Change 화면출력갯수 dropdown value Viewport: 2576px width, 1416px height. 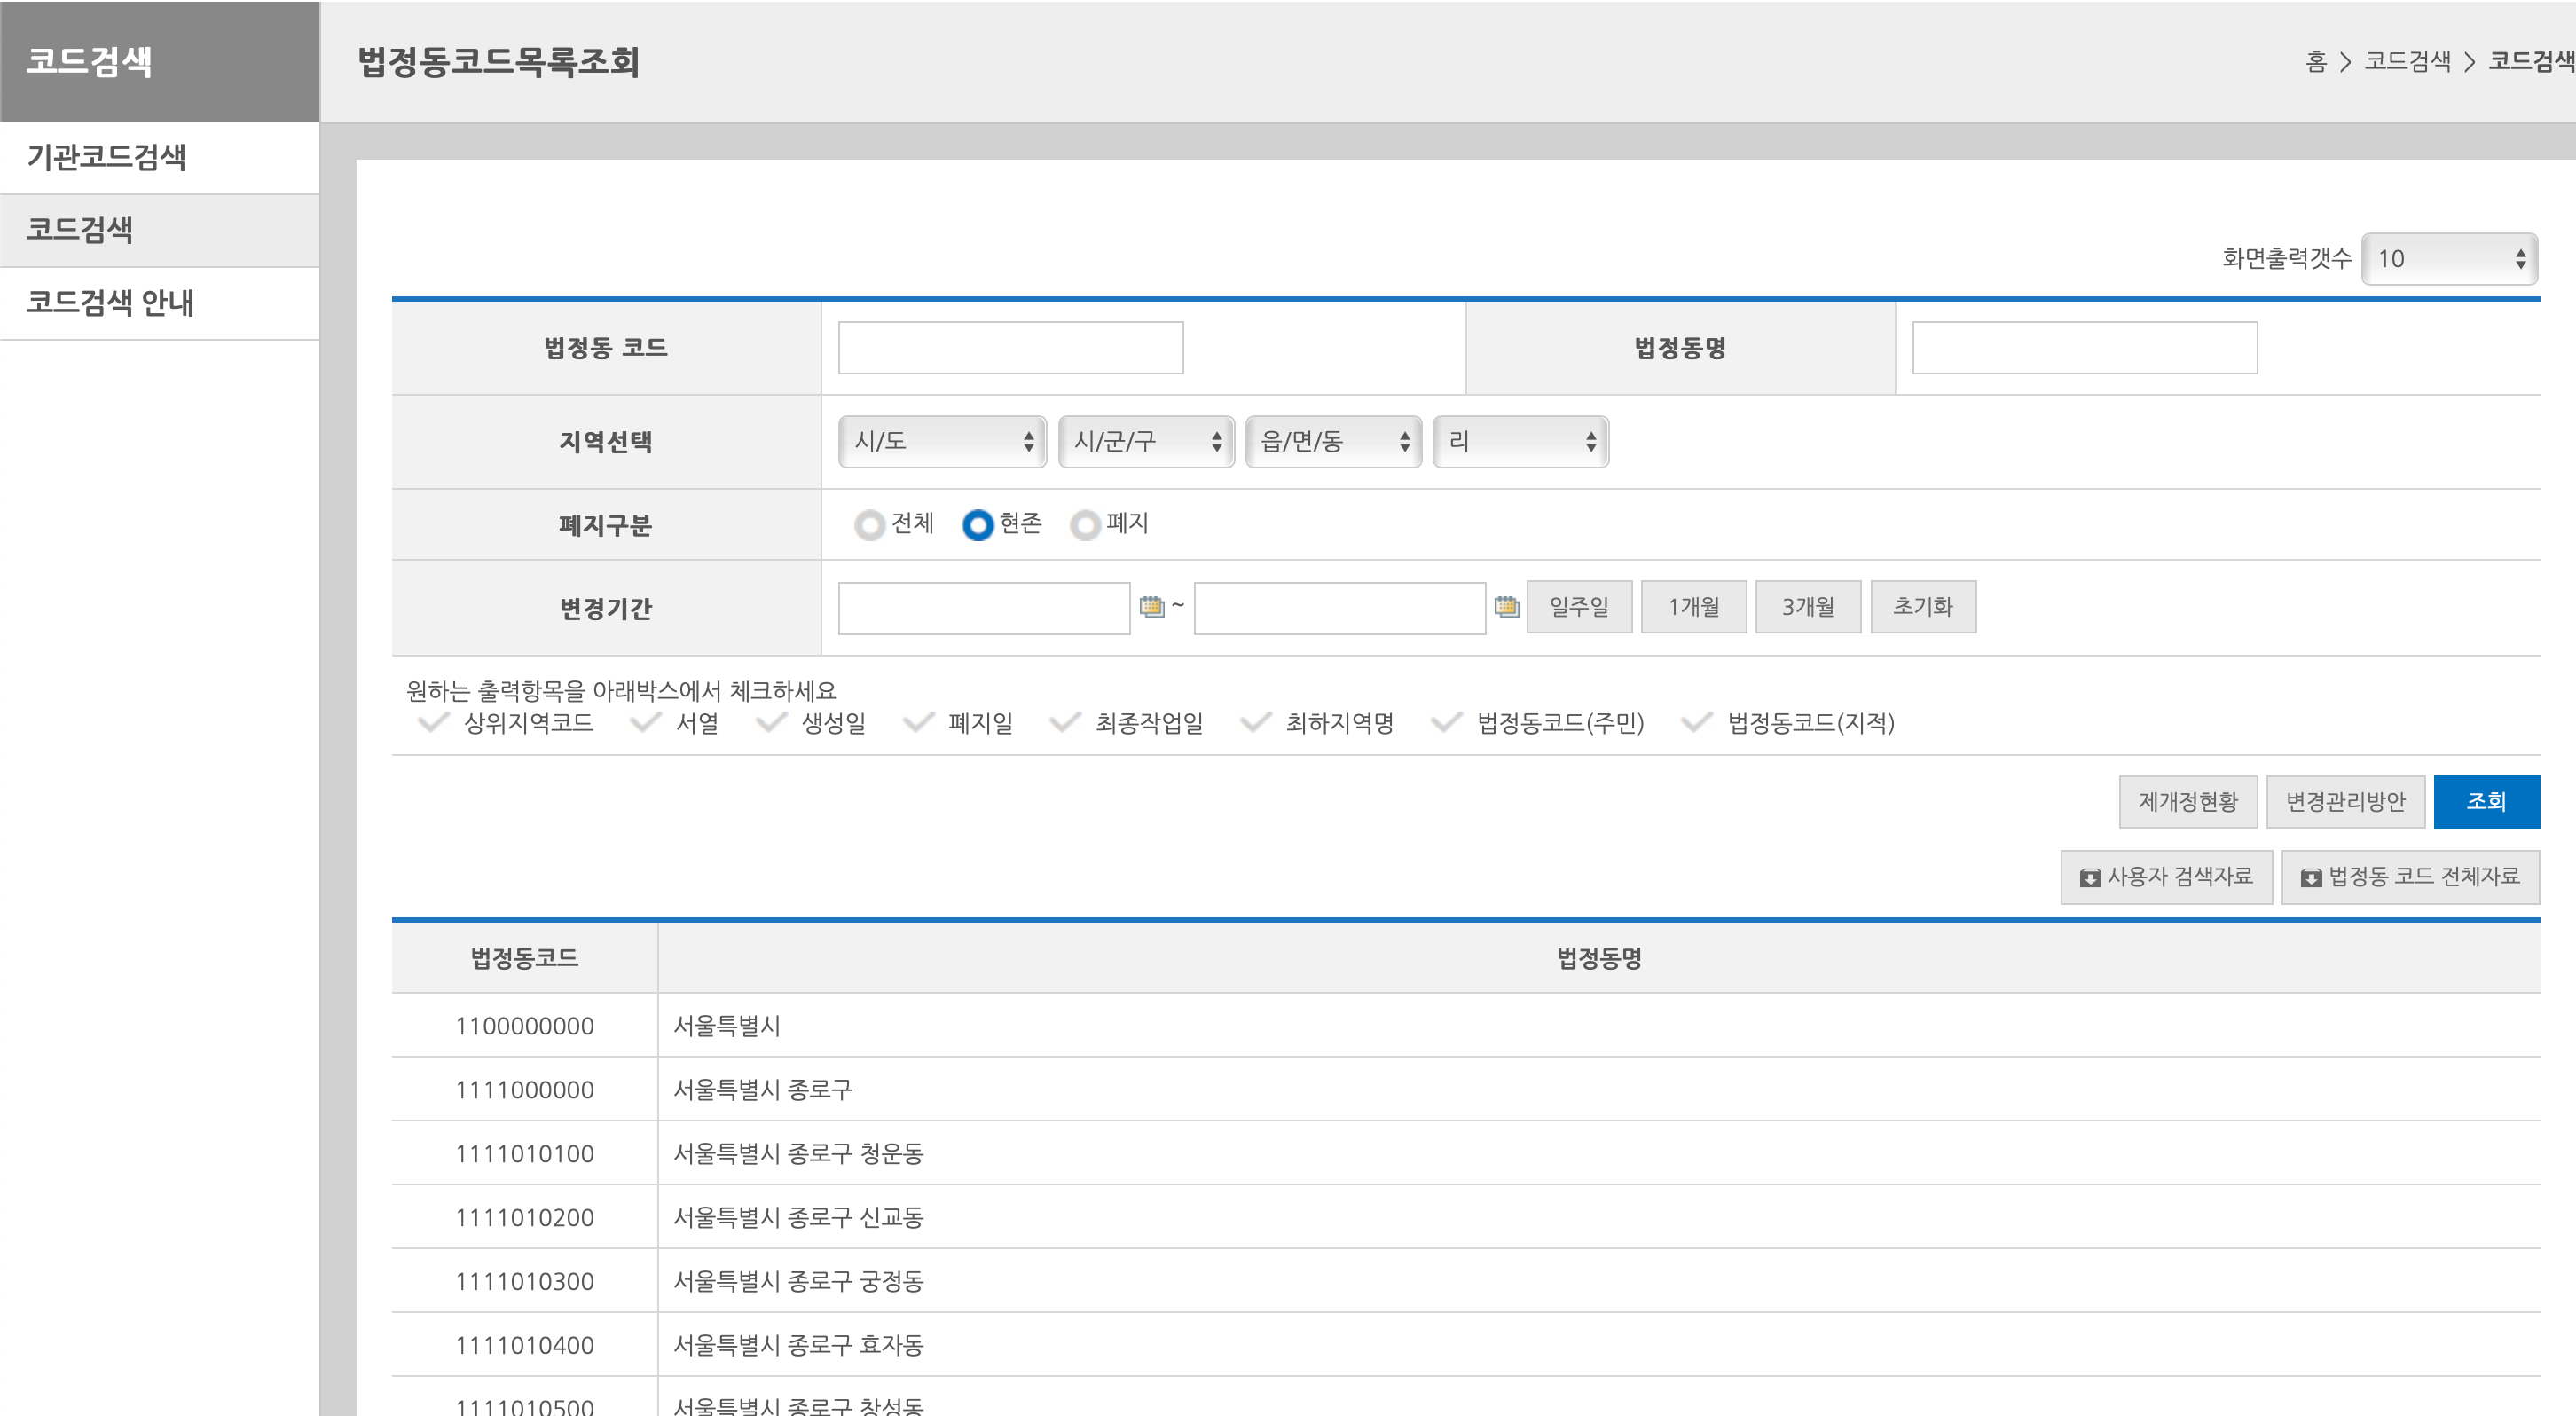point(2448,259)
